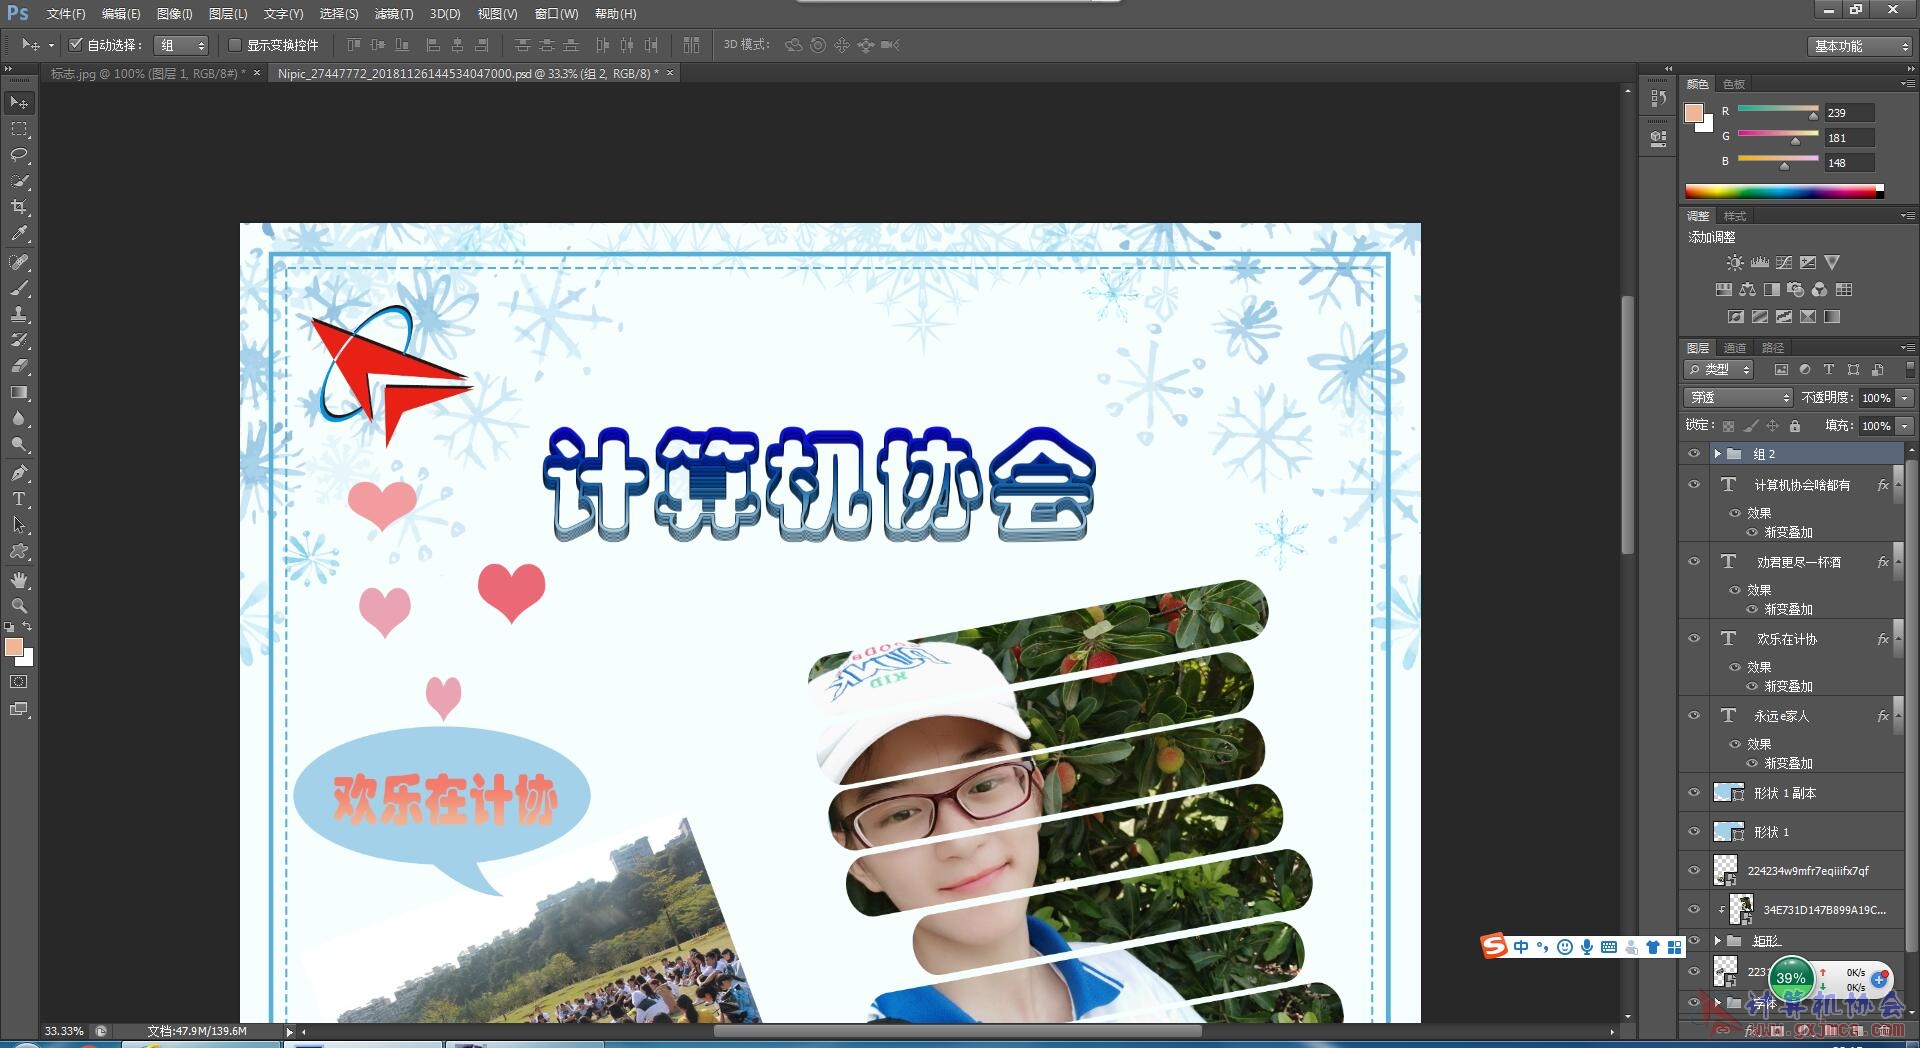The image size is (1920, 1048).
Task: Click the G value input field
Action: [x=1849, y=138]
